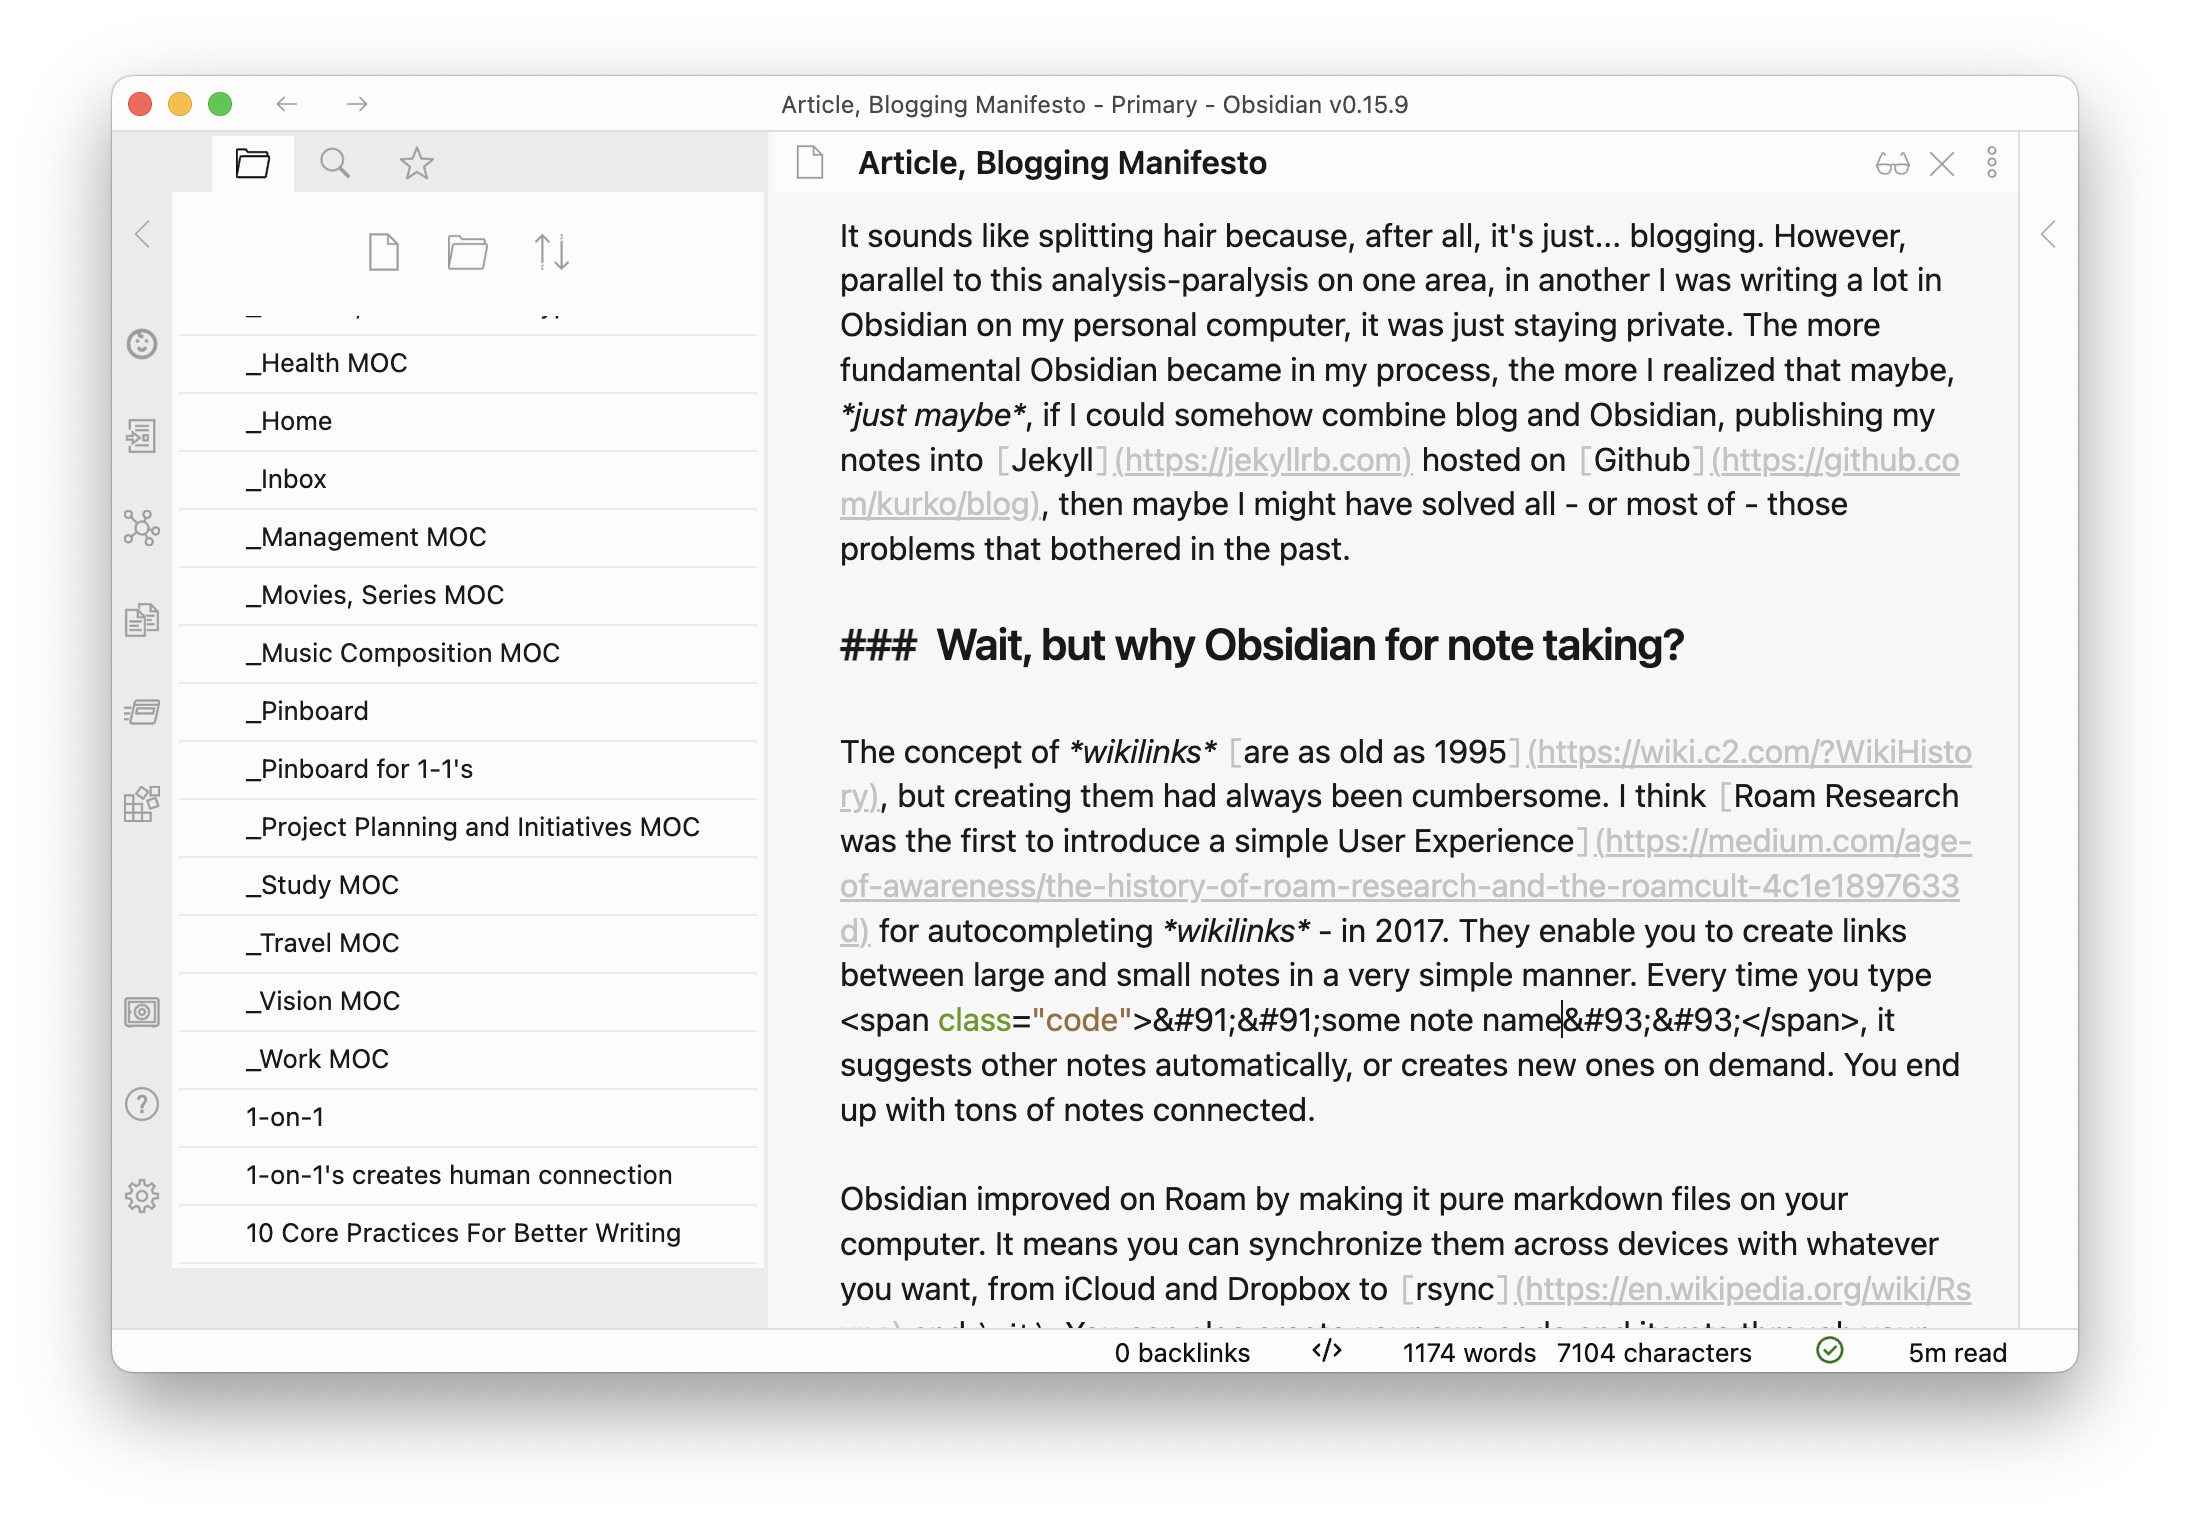Click the jekyllrb.com link
This screenshot has height=1520, width=2190.
pyautogui.click(x=1262, y=460)
